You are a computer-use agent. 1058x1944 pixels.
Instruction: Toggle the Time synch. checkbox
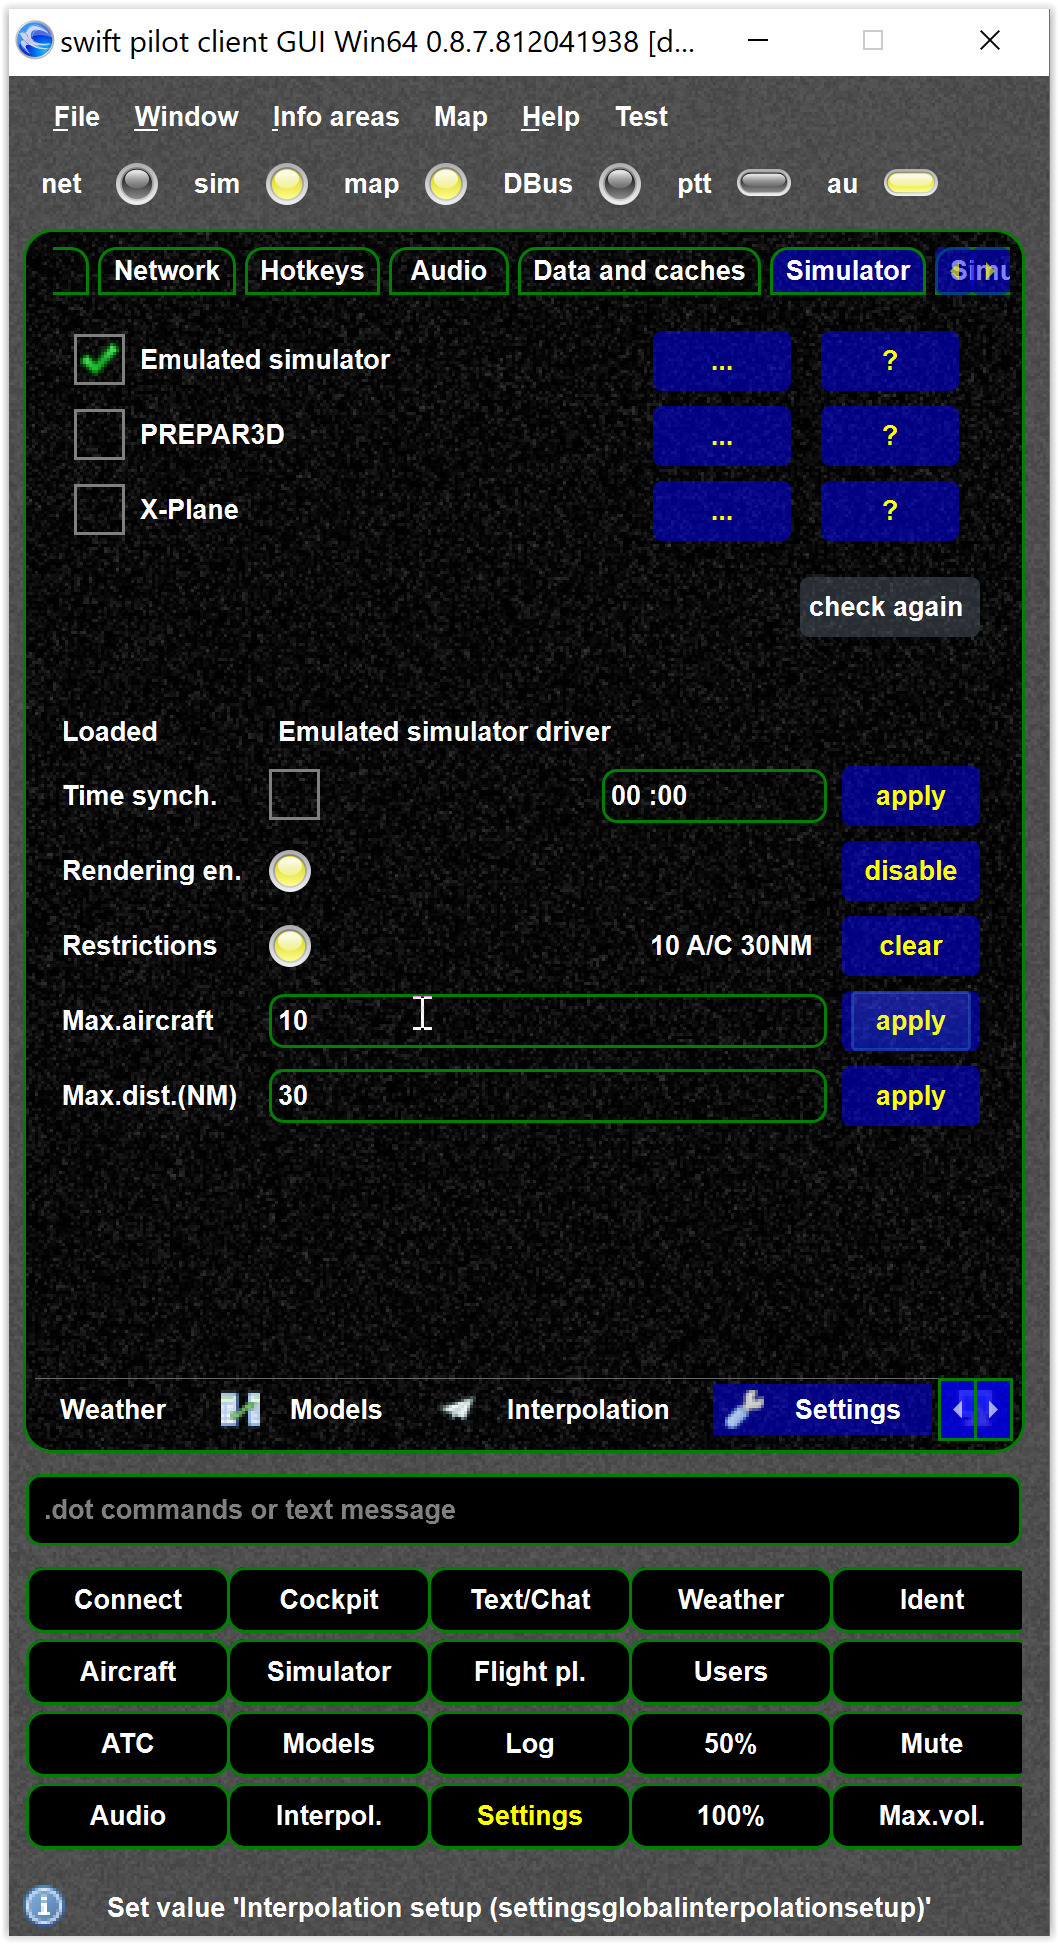click(294, 795)
